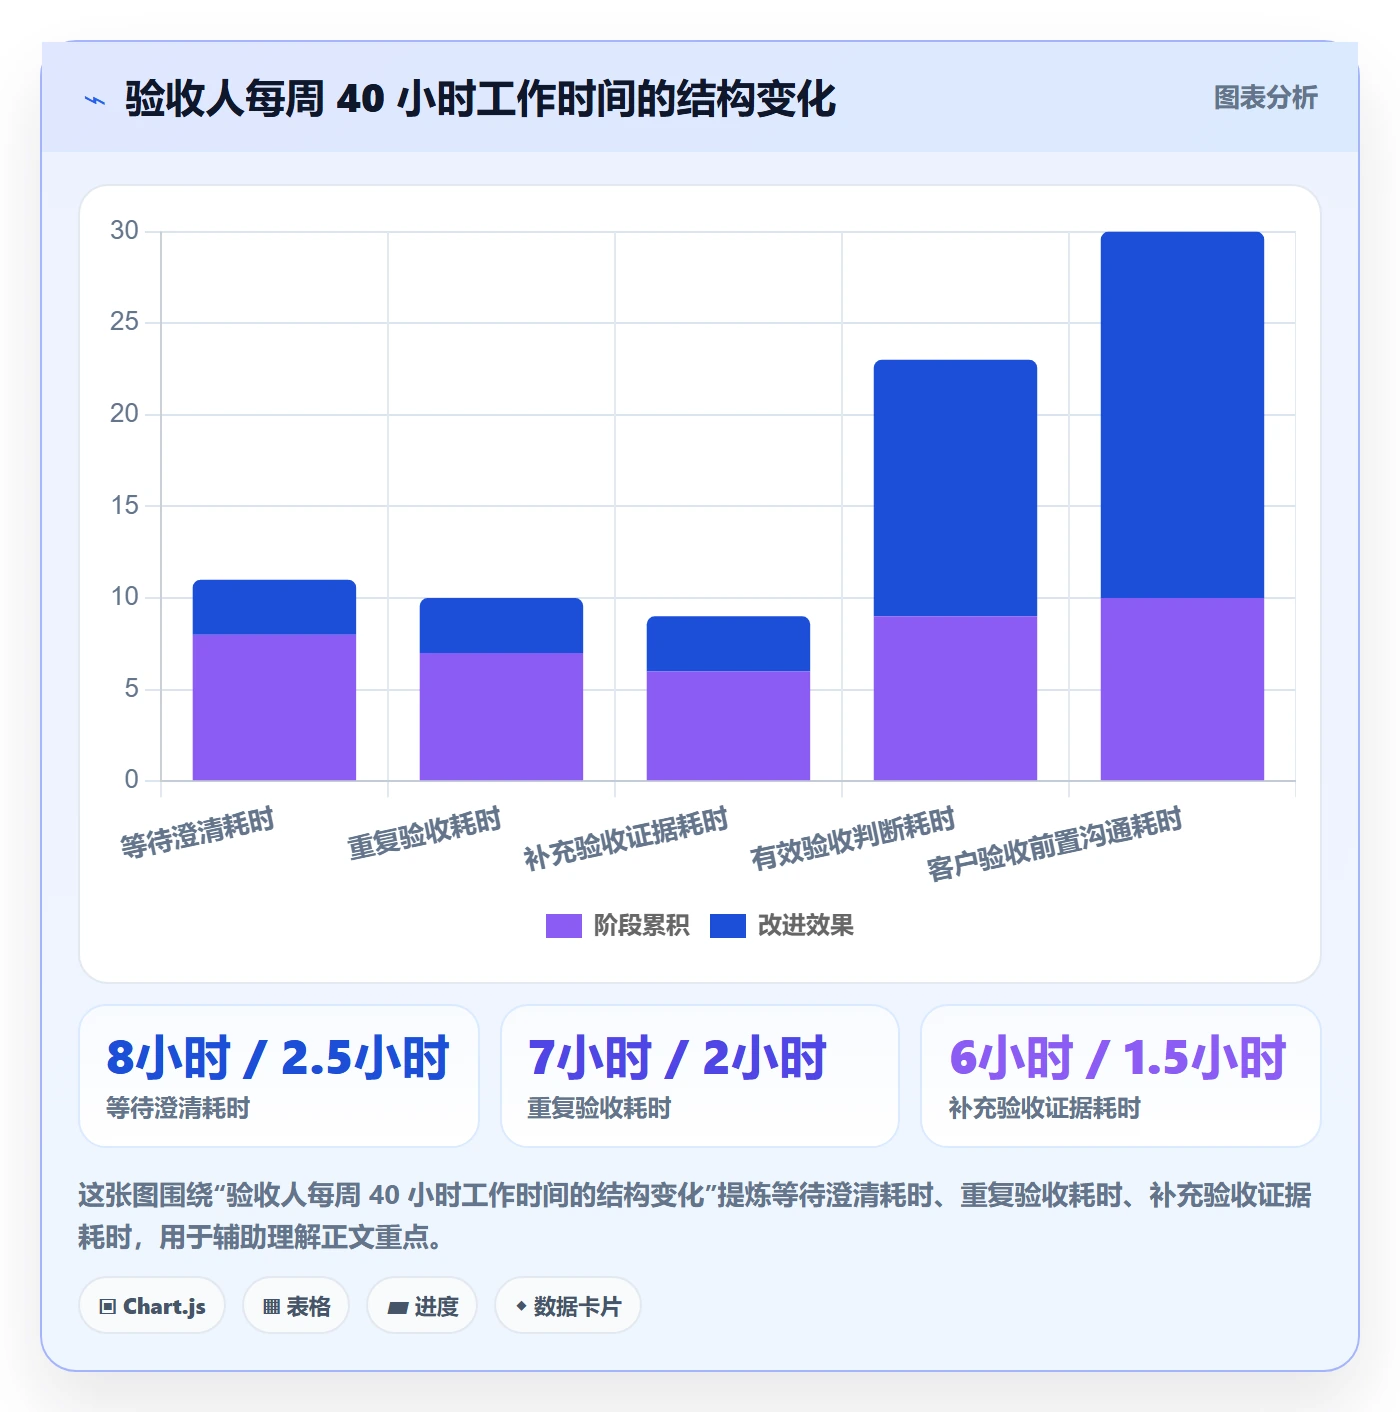This screenshot has height=1412, width=1400.
Task: Click the 等待澄清耗时 caption in first card
Action: 178,1108
